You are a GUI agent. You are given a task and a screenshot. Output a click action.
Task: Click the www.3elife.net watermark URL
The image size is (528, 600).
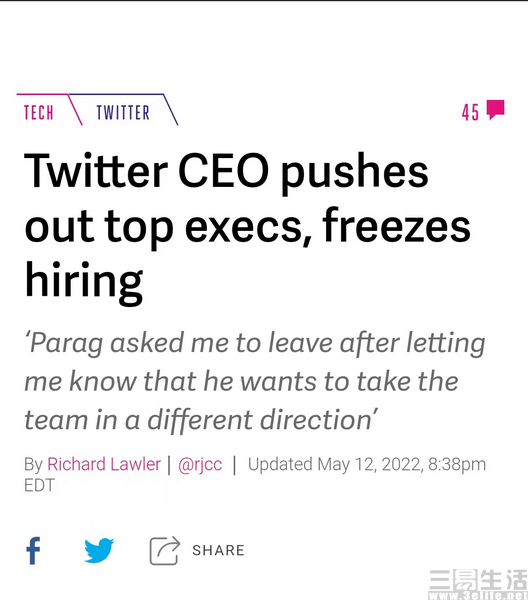(x=478, y=595)
